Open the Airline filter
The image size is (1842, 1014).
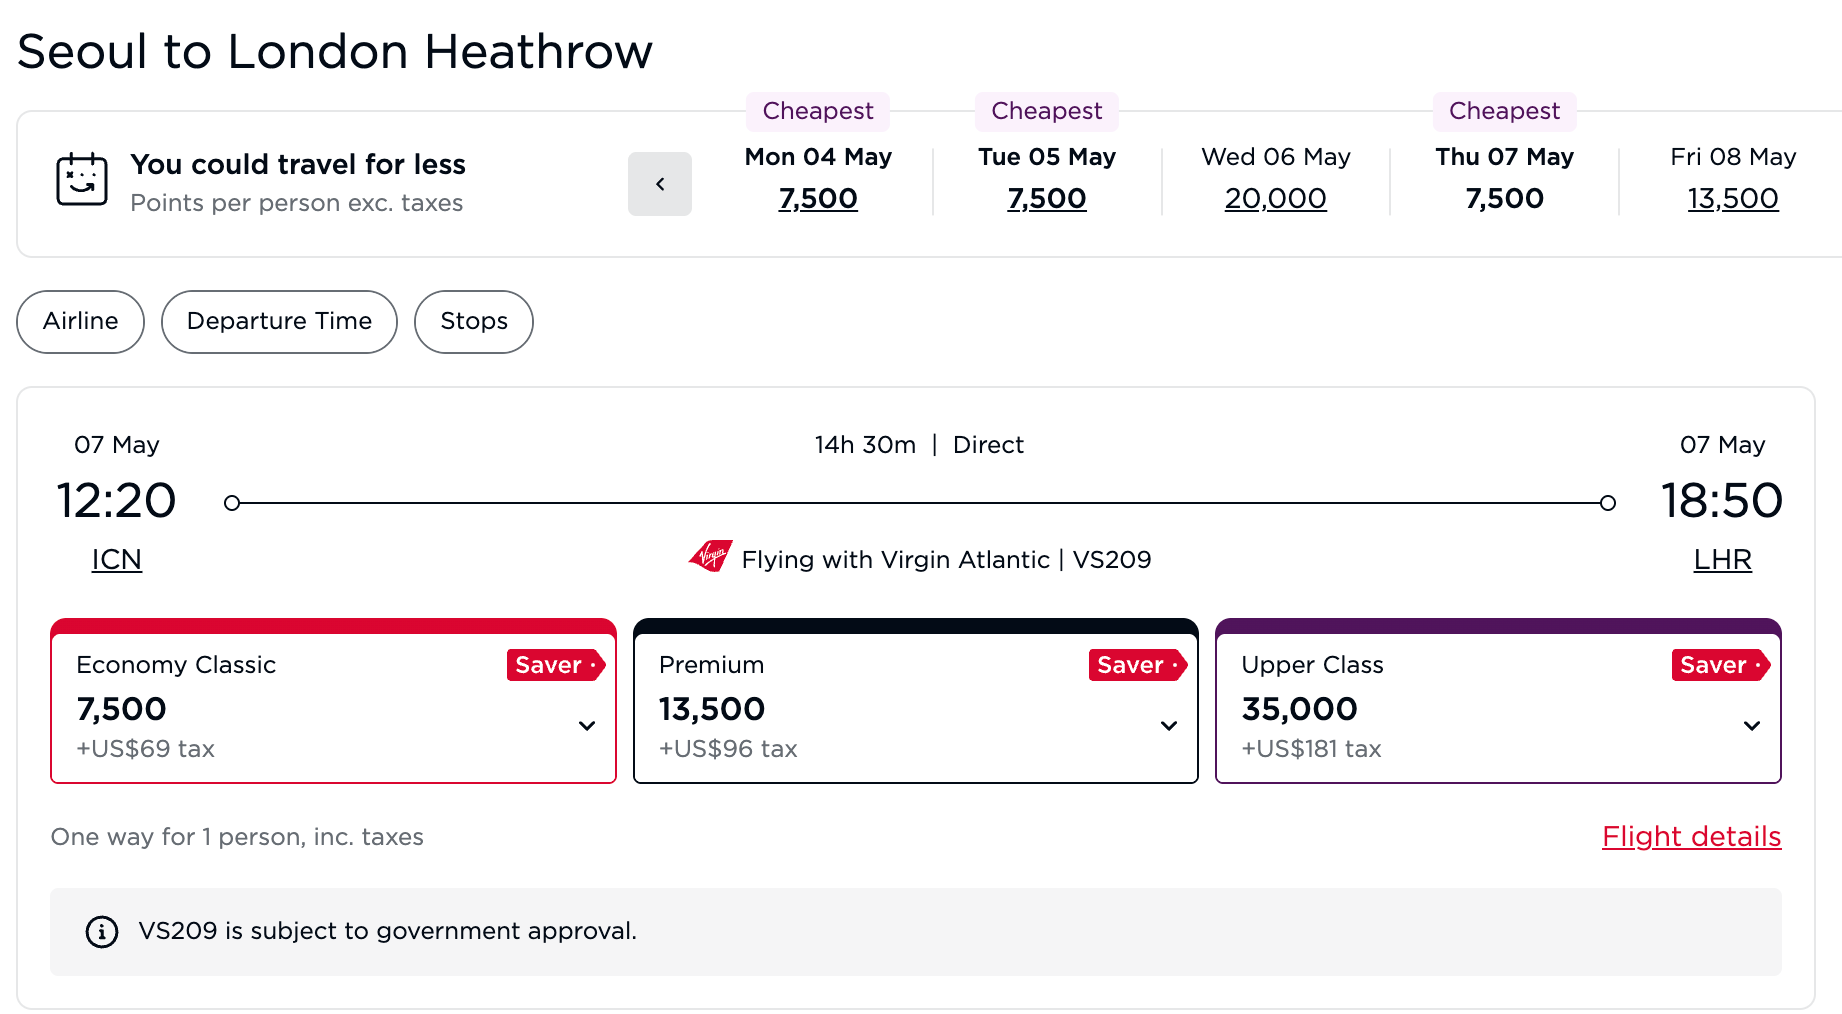[80, 321]
